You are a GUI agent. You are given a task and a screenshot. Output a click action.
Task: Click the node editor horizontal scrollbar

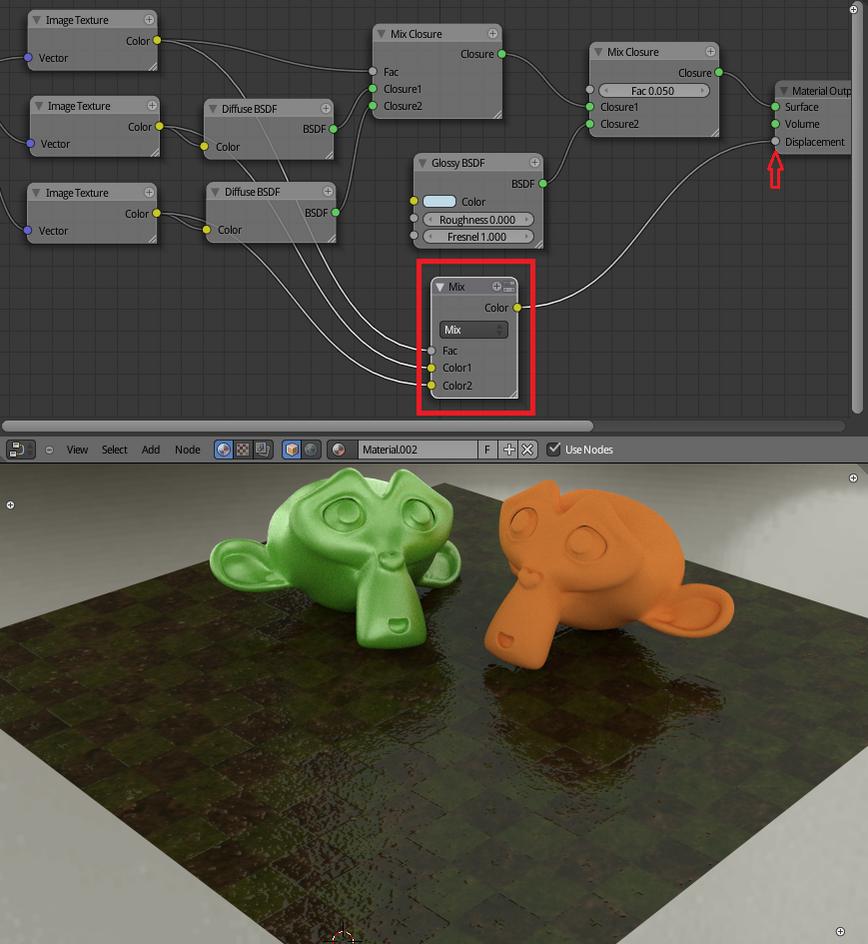pyautogui.click(x=297, y=426)
